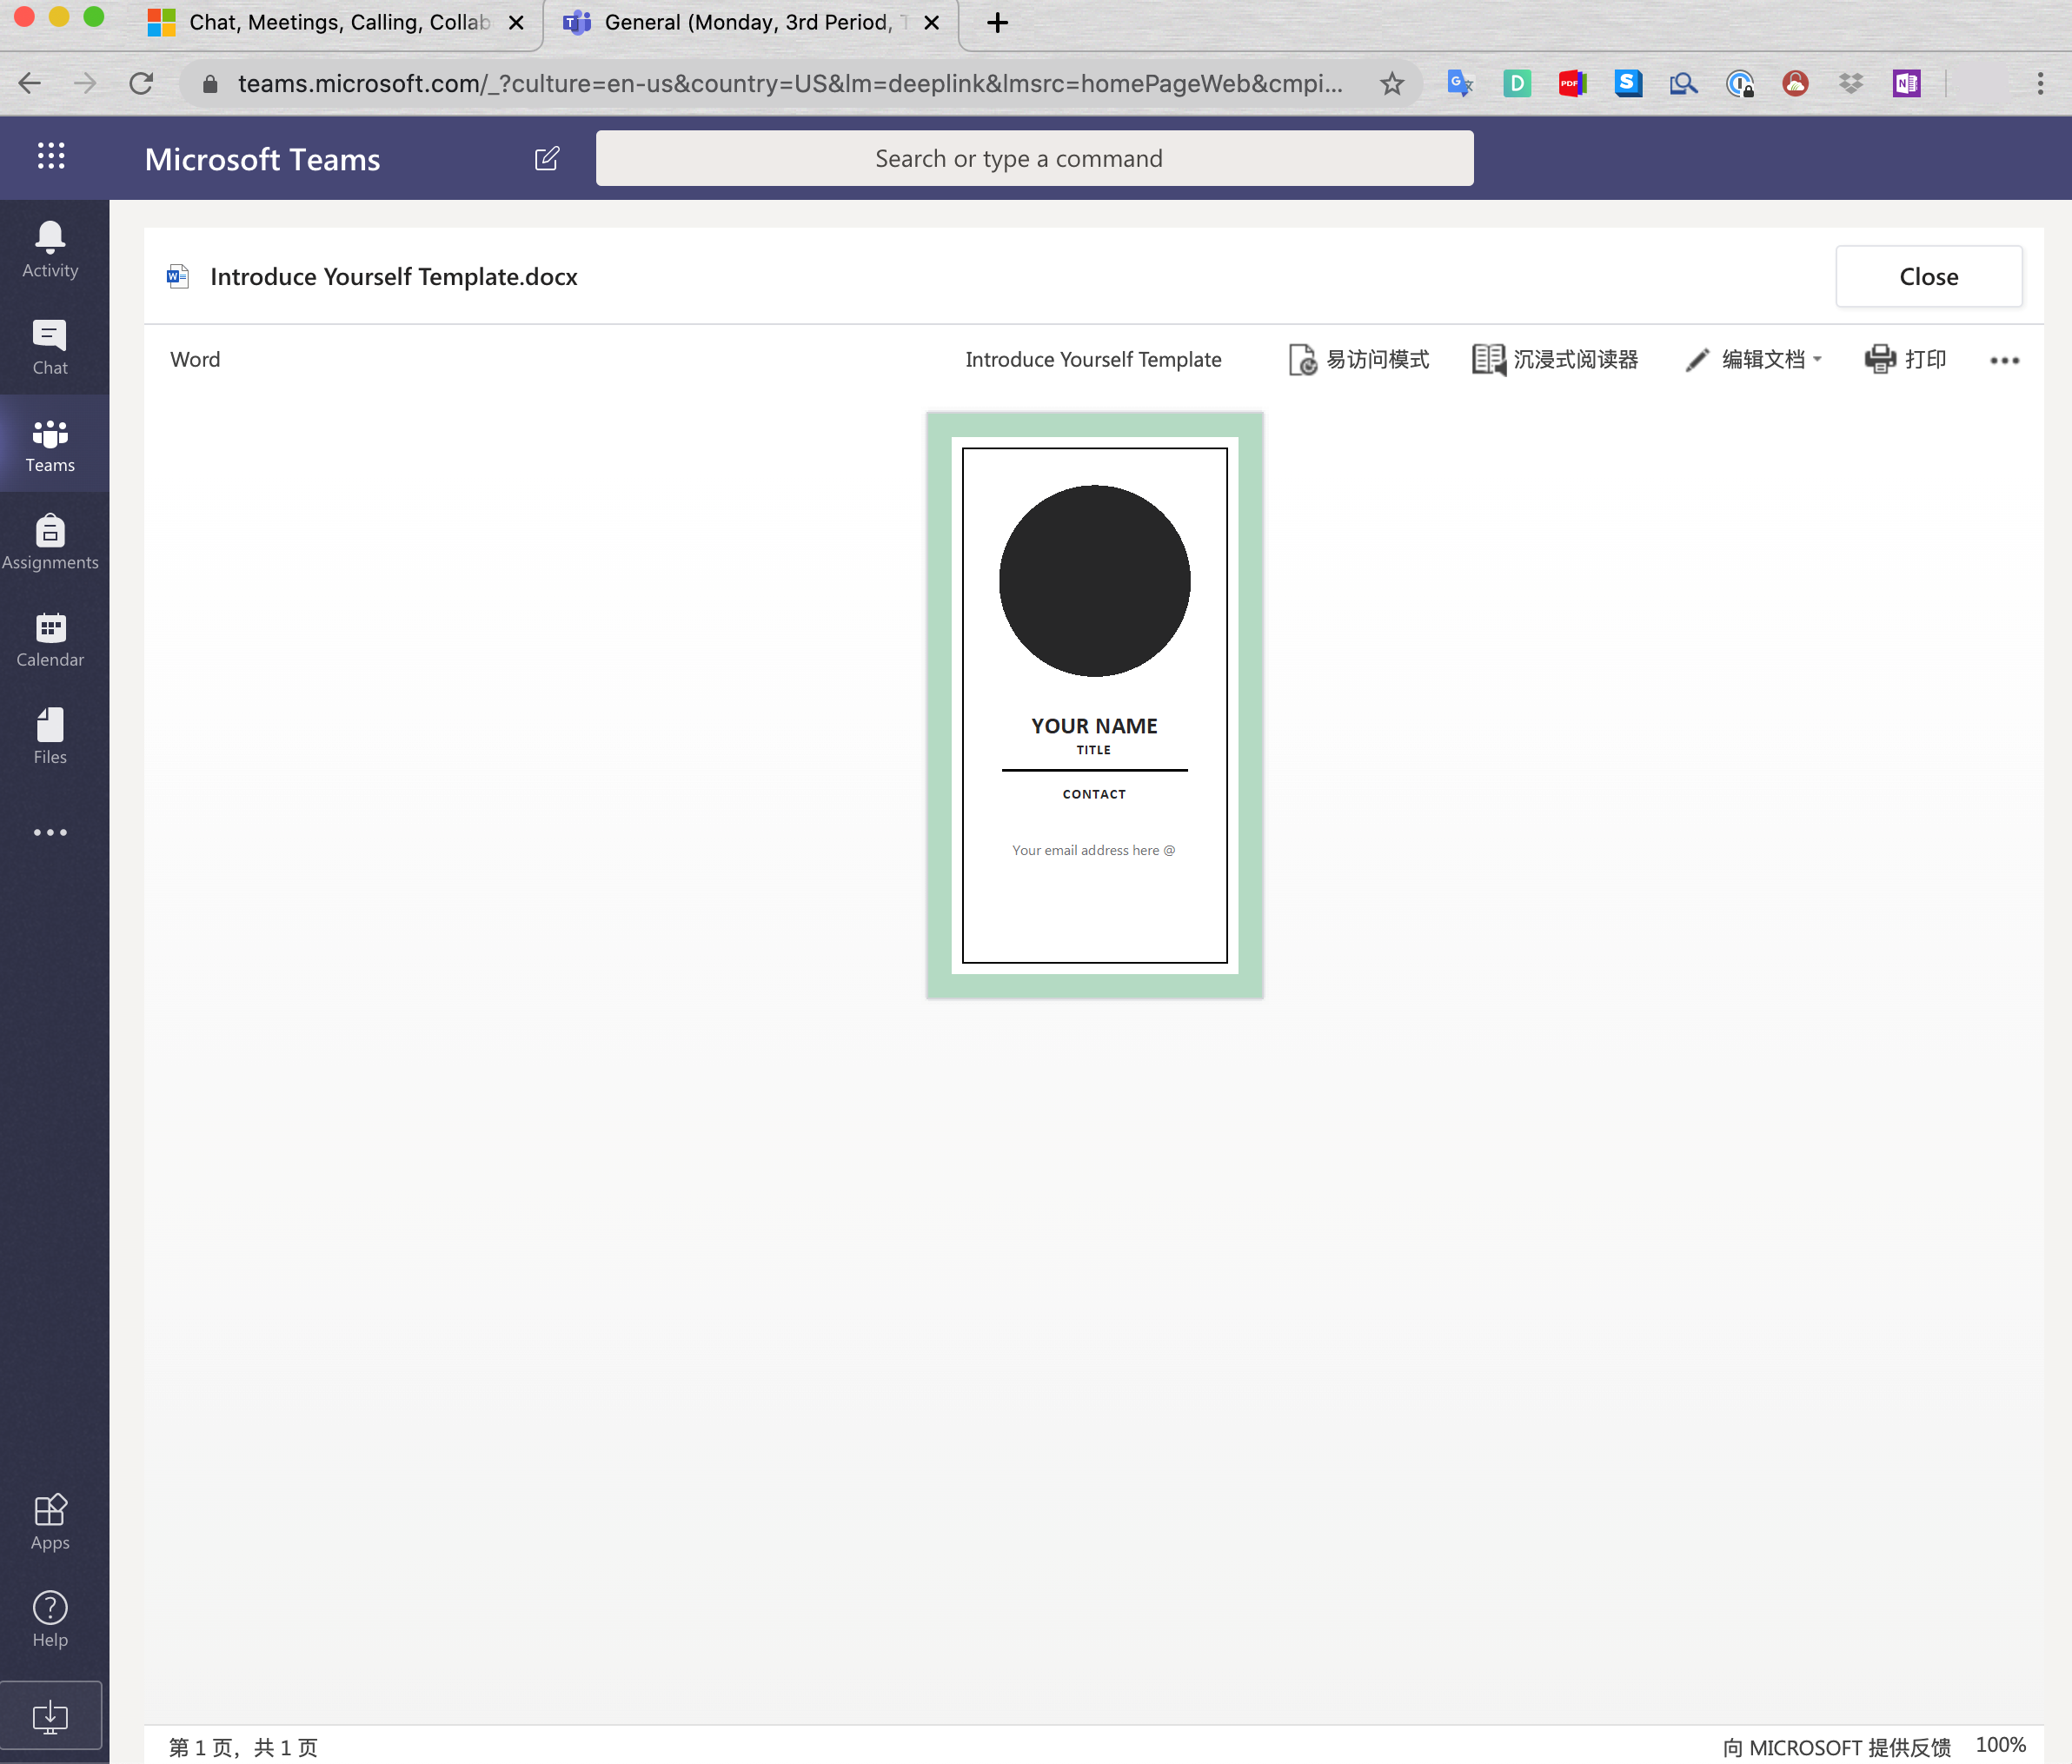Open more options ellipsis in Word toolbar
The height and width of the screenshot is (1764, 2072).
(x=2004, y=360)
